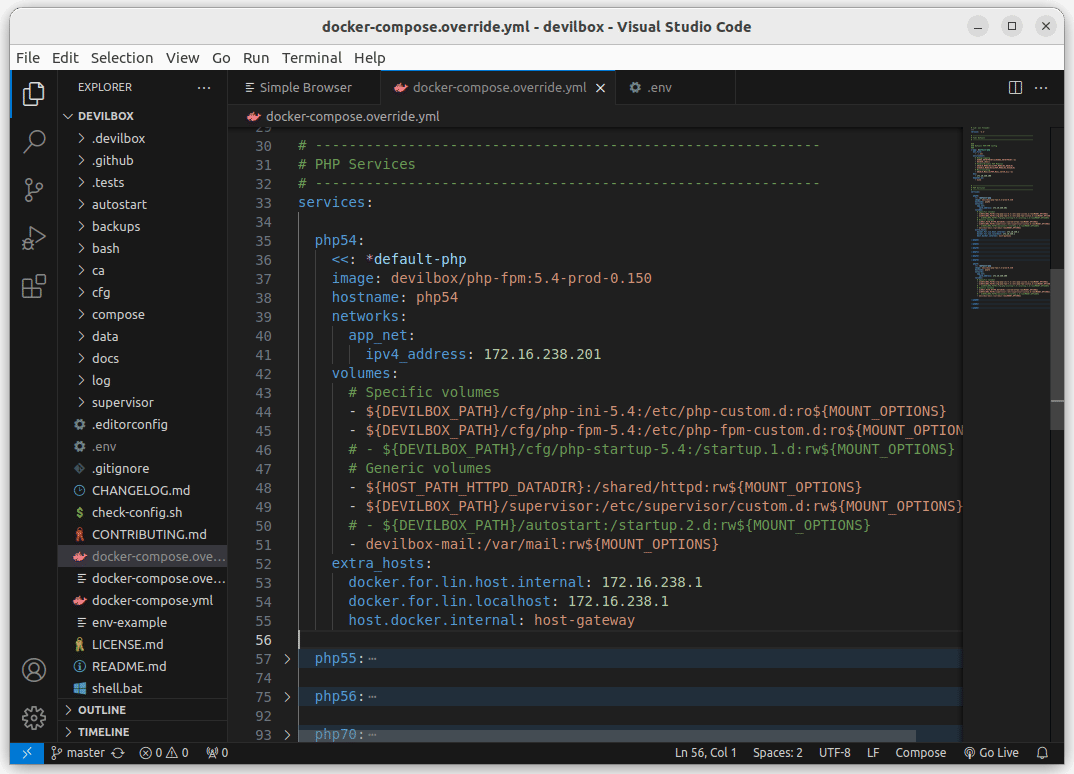The image size is (1074, 774).
Task: Click the minimap code overview
Action: pyautogui.click(x=1005, y=220)
